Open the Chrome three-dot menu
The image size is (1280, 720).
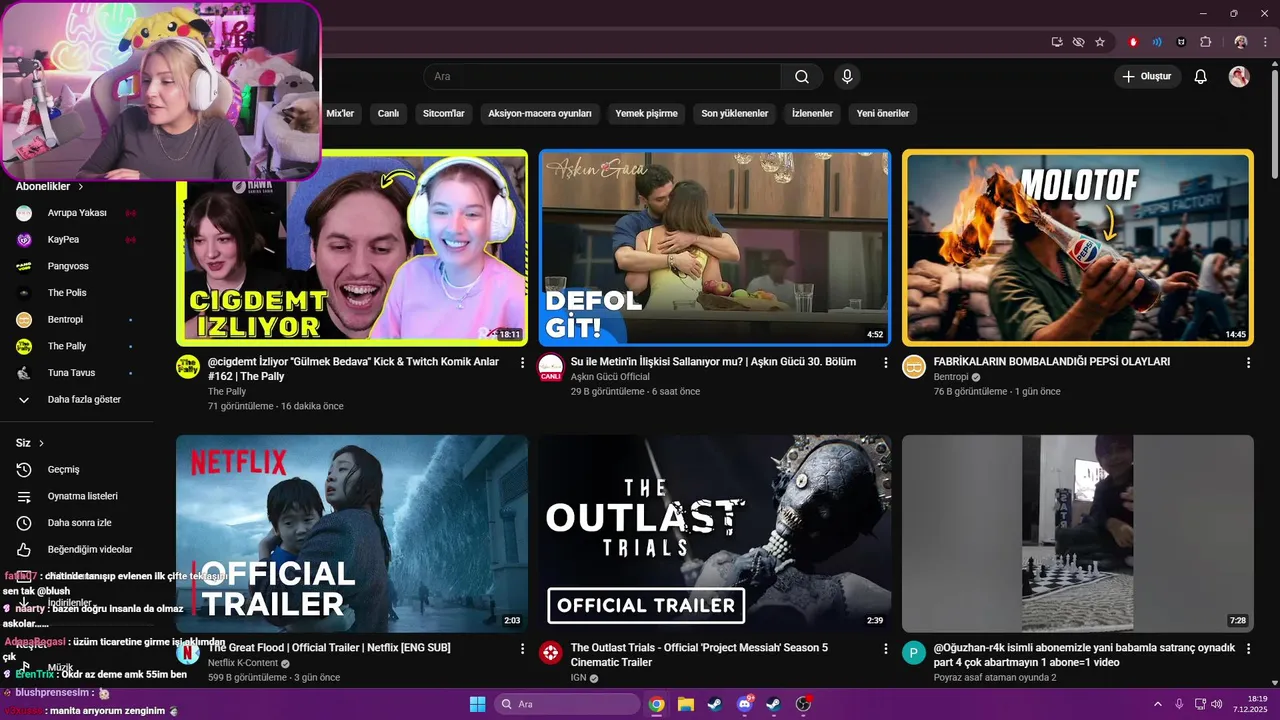coord(1265,42)
